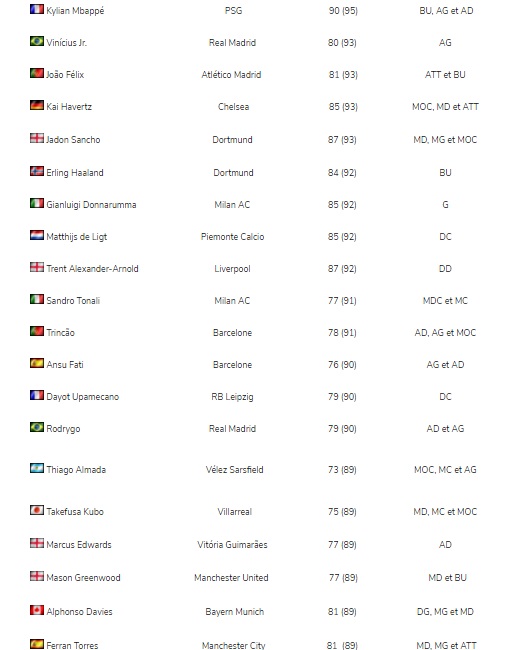Click the English flag next to Jadon Sancho
This screenshot has height=650, width=524.
[37, 138]
